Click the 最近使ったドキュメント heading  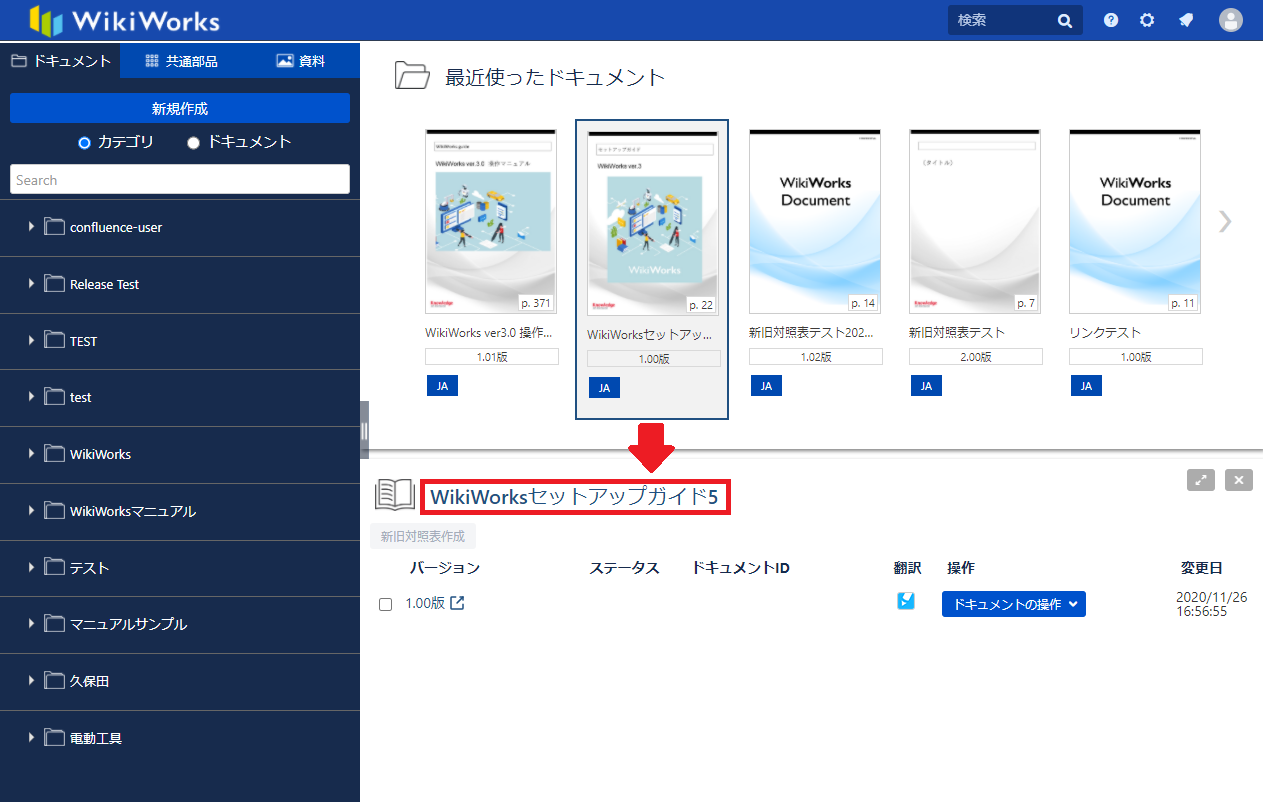(x=555, y=77)
